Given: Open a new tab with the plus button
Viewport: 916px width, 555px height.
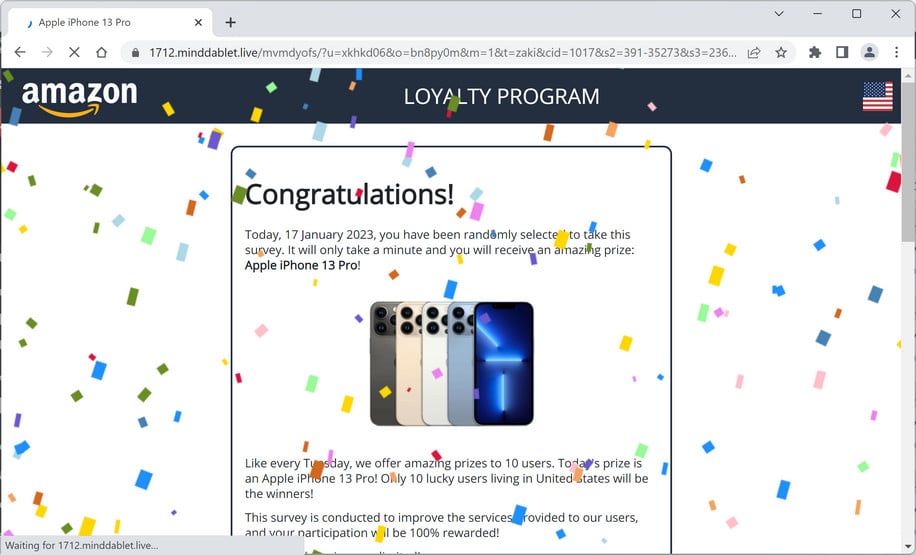Looking at the screenshot, I should (x=231, y=22).
